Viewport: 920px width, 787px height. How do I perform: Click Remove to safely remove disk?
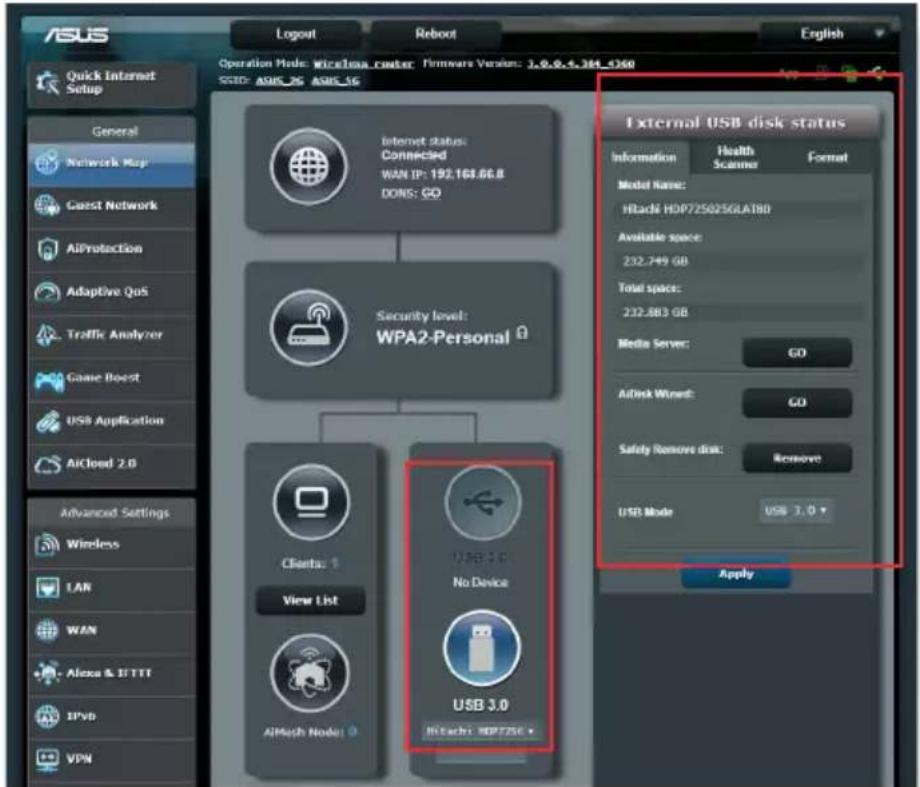[x=797, y=458]
